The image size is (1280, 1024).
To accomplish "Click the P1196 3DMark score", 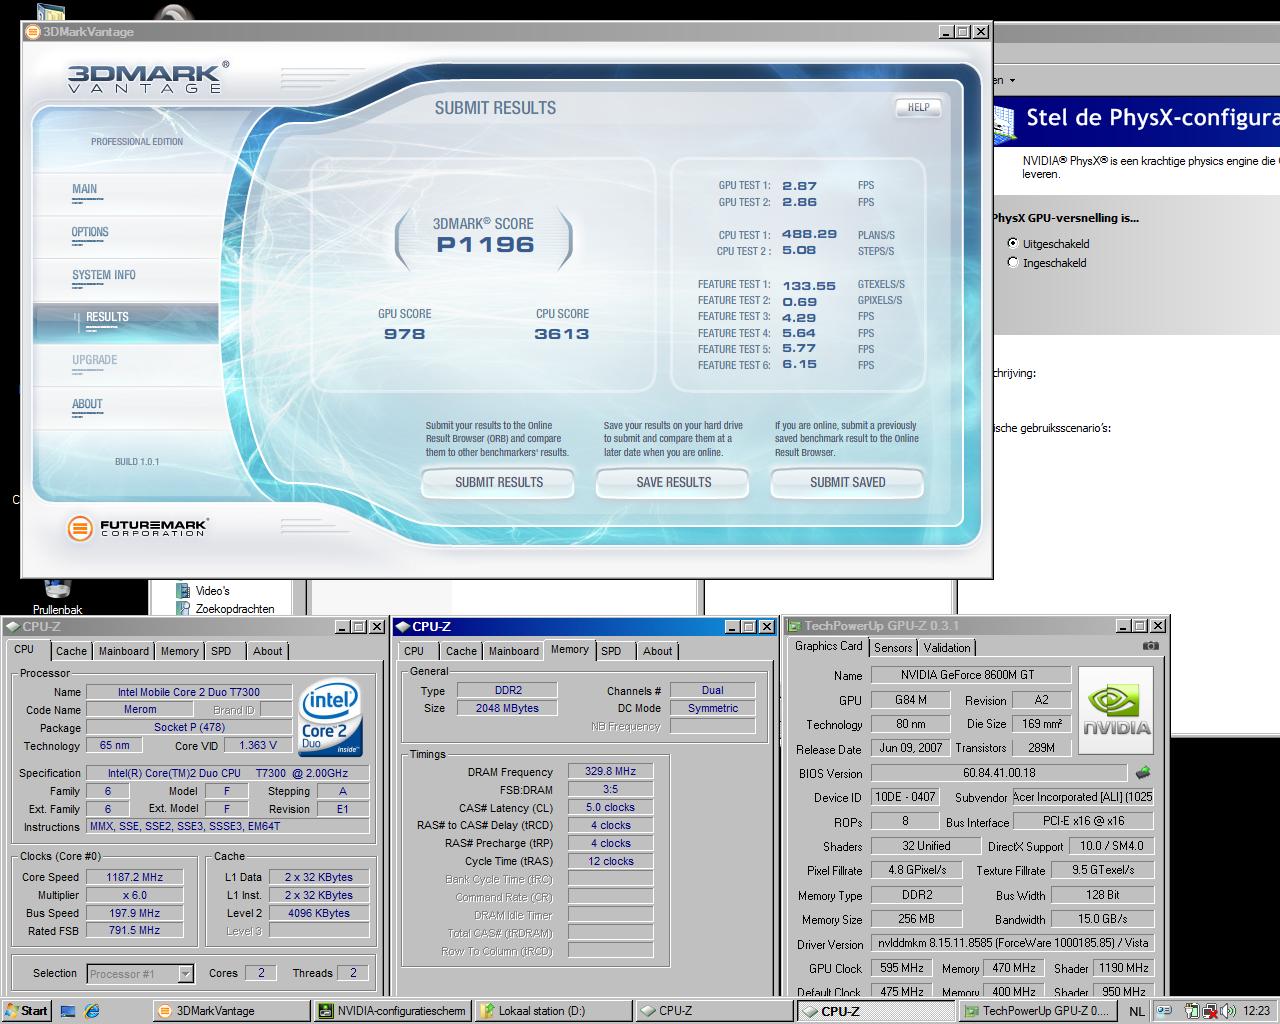I will pyautogui.click(x=485, y=245).
